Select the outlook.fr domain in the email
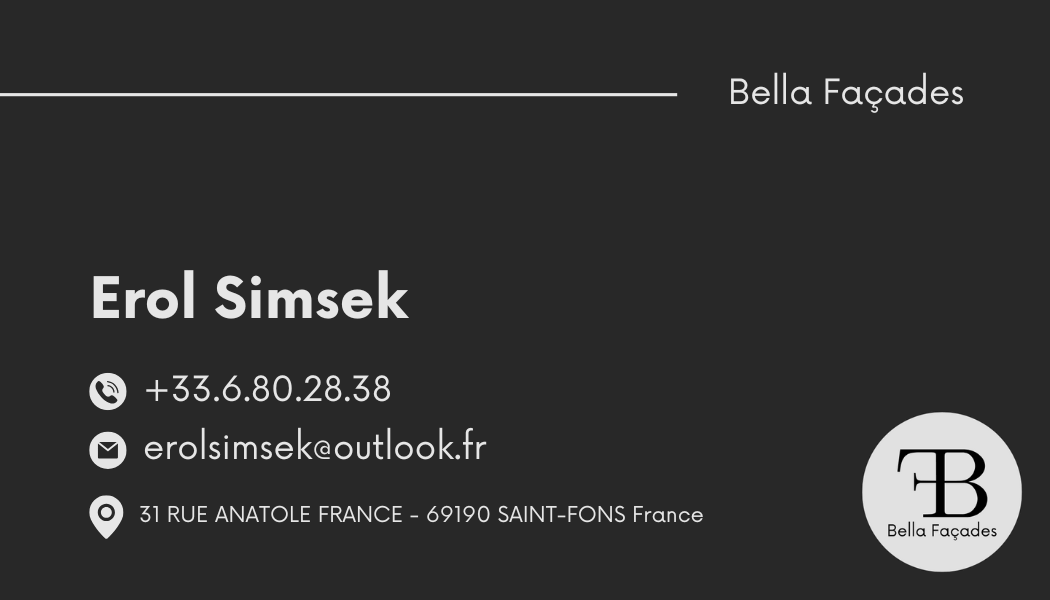This screenshot has width=1050, height=600. (x=410, y=447)
